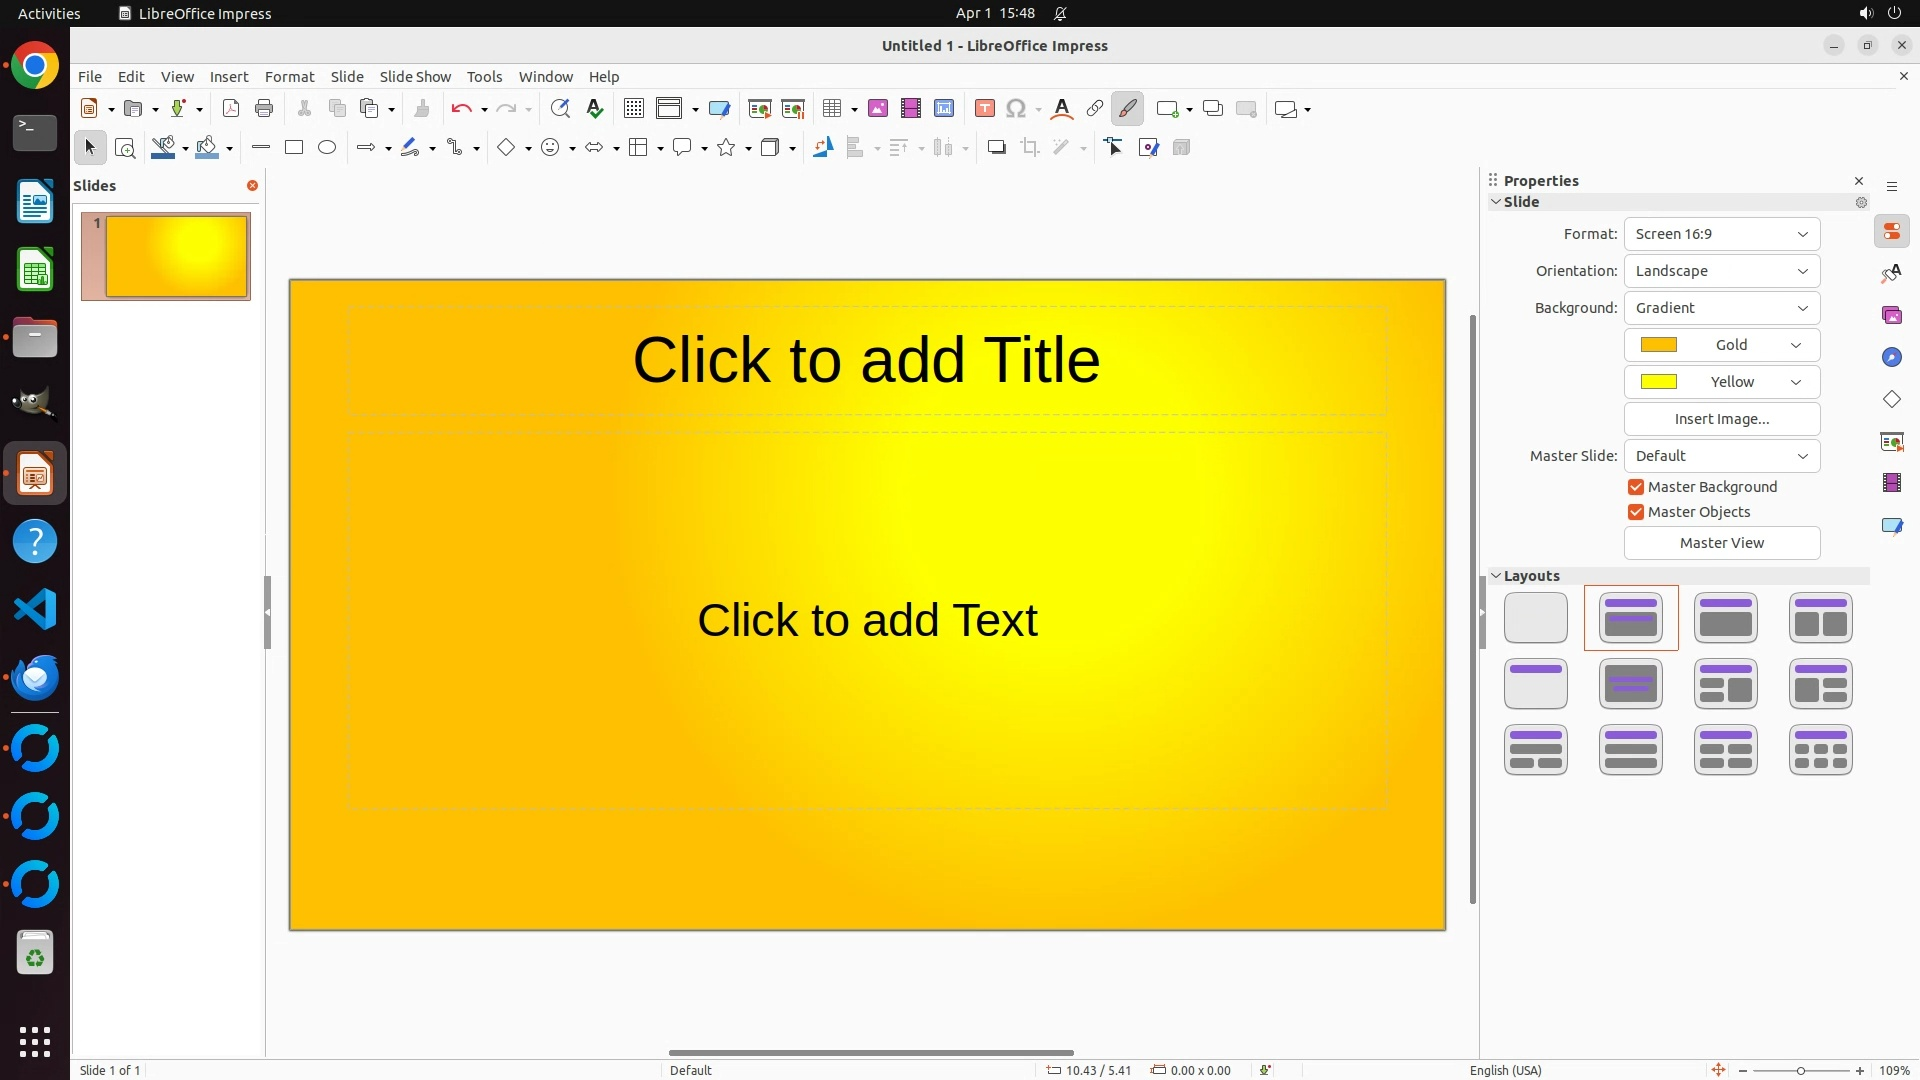Open the Gallery sidebar panel icon
This screenshot has width=1920, height=1080.
click(x=1891, y=316)
